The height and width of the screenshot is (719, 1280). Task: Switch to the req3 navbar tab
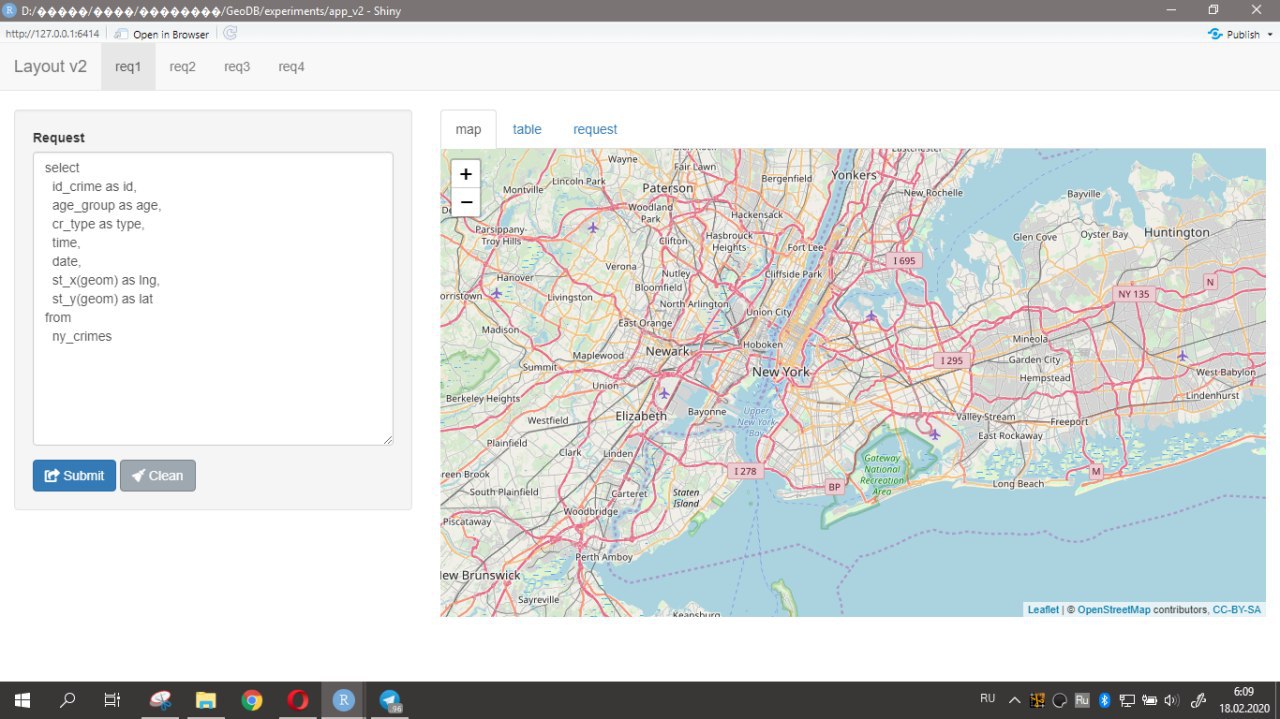tap(237, 67)
